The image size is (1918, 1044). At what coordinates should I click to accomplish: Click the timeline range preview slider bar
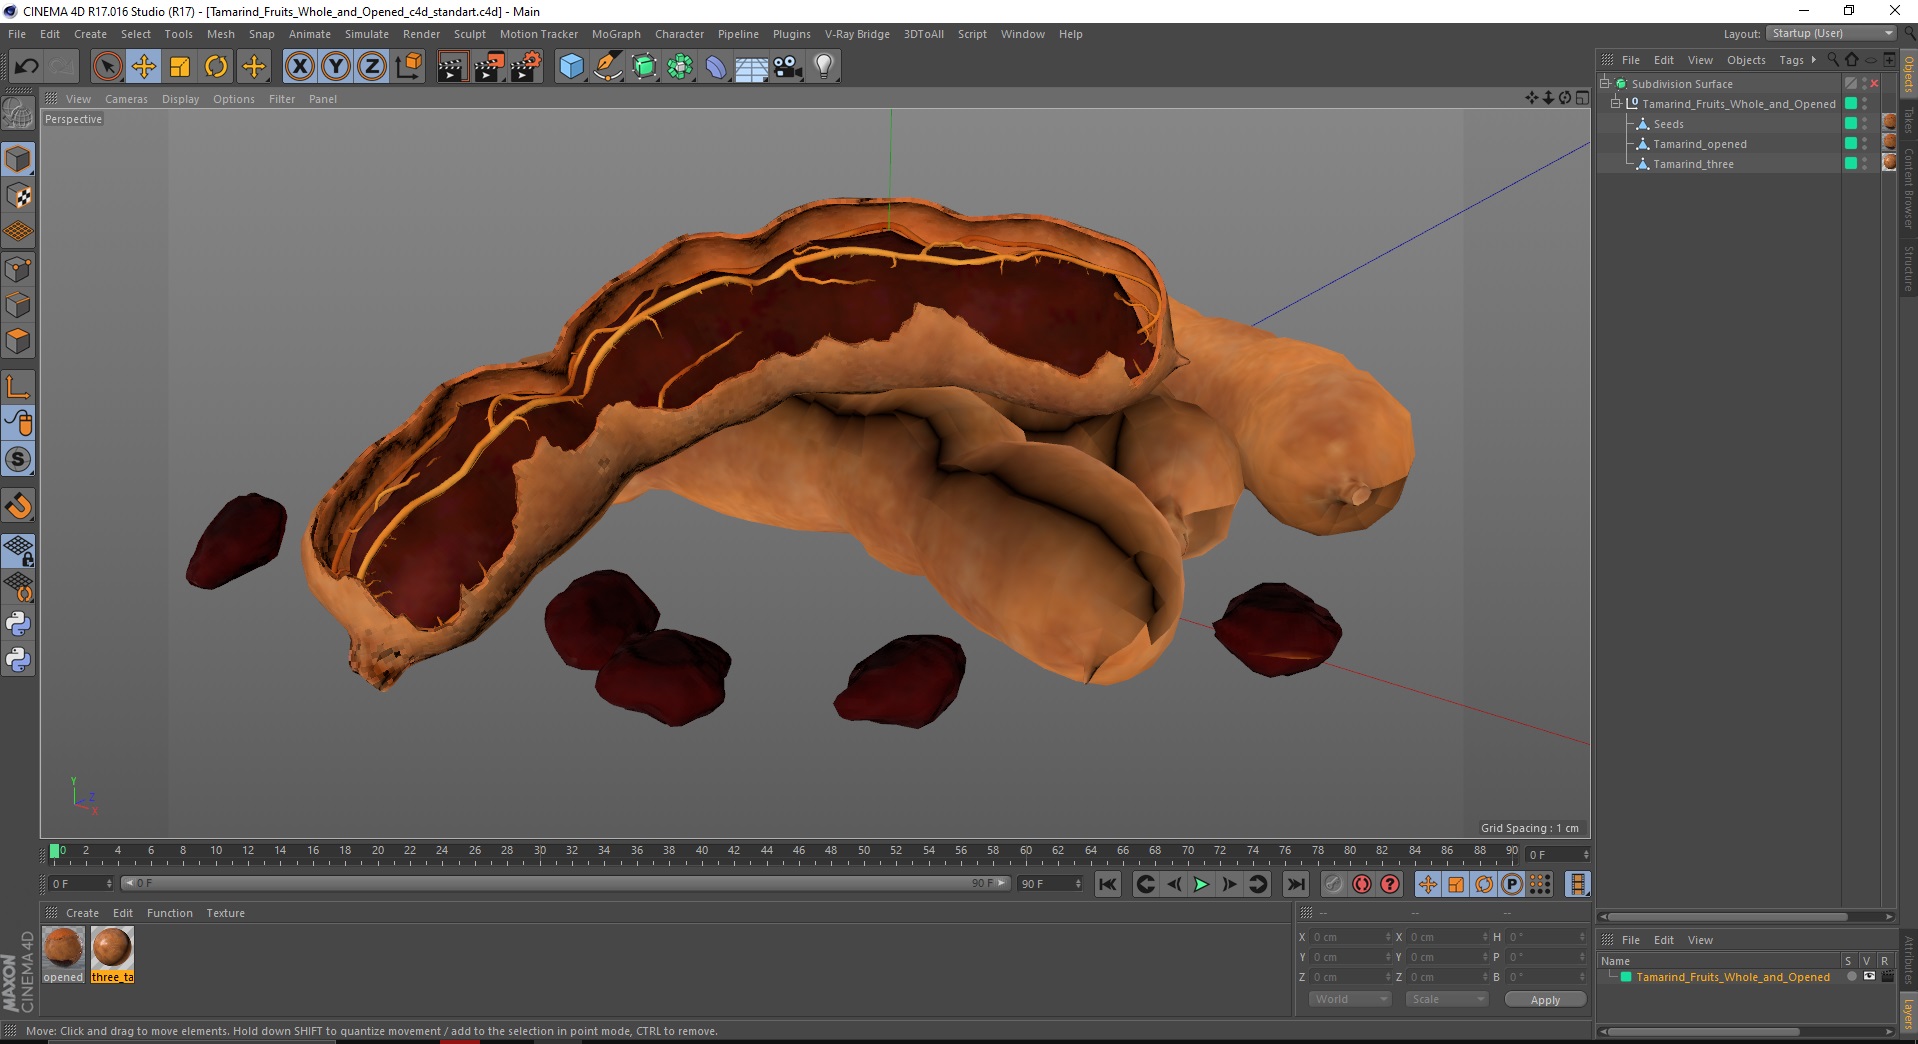point(565,883)
